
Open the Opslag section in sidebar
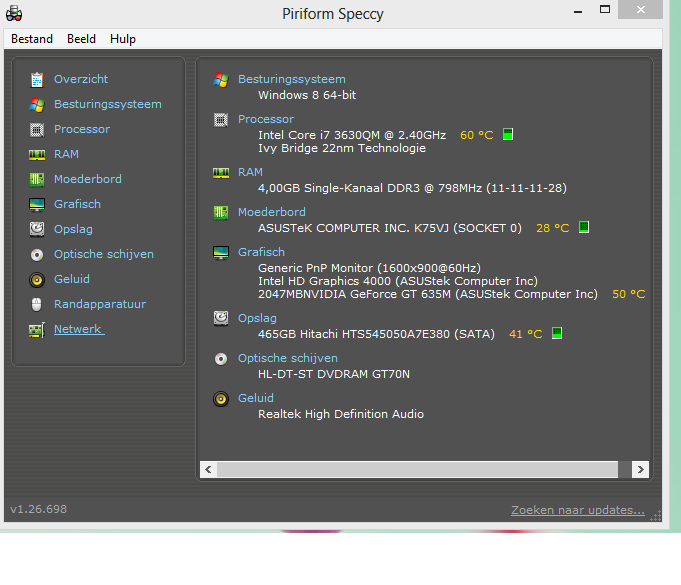click(x=73, y=229)
